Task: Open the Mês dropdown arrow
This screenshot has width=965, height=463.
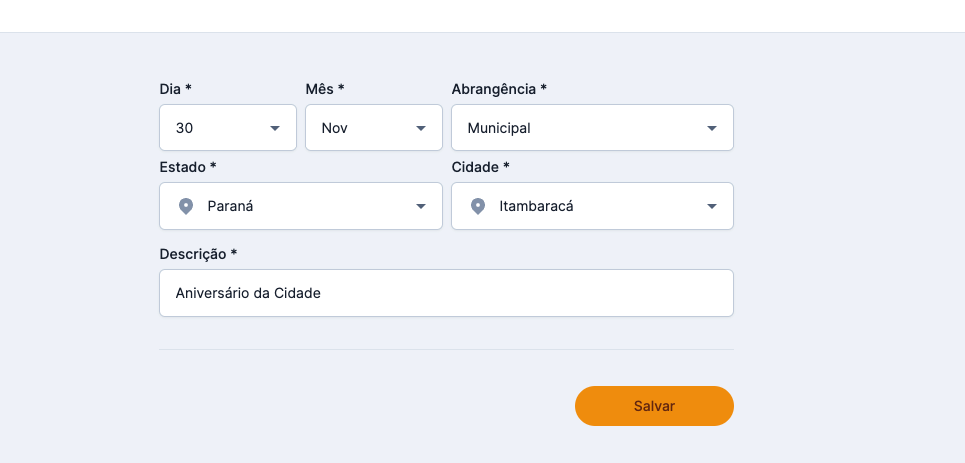Action: point(421,129)
